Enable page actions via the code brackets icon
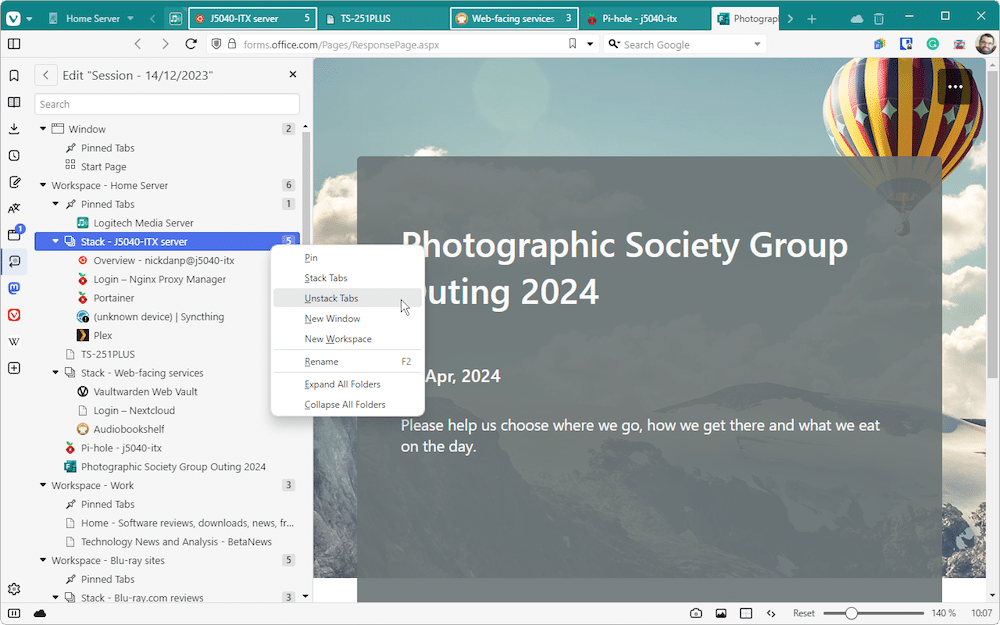The width and height of the screenshot is (1000, 625). [771, 612]
